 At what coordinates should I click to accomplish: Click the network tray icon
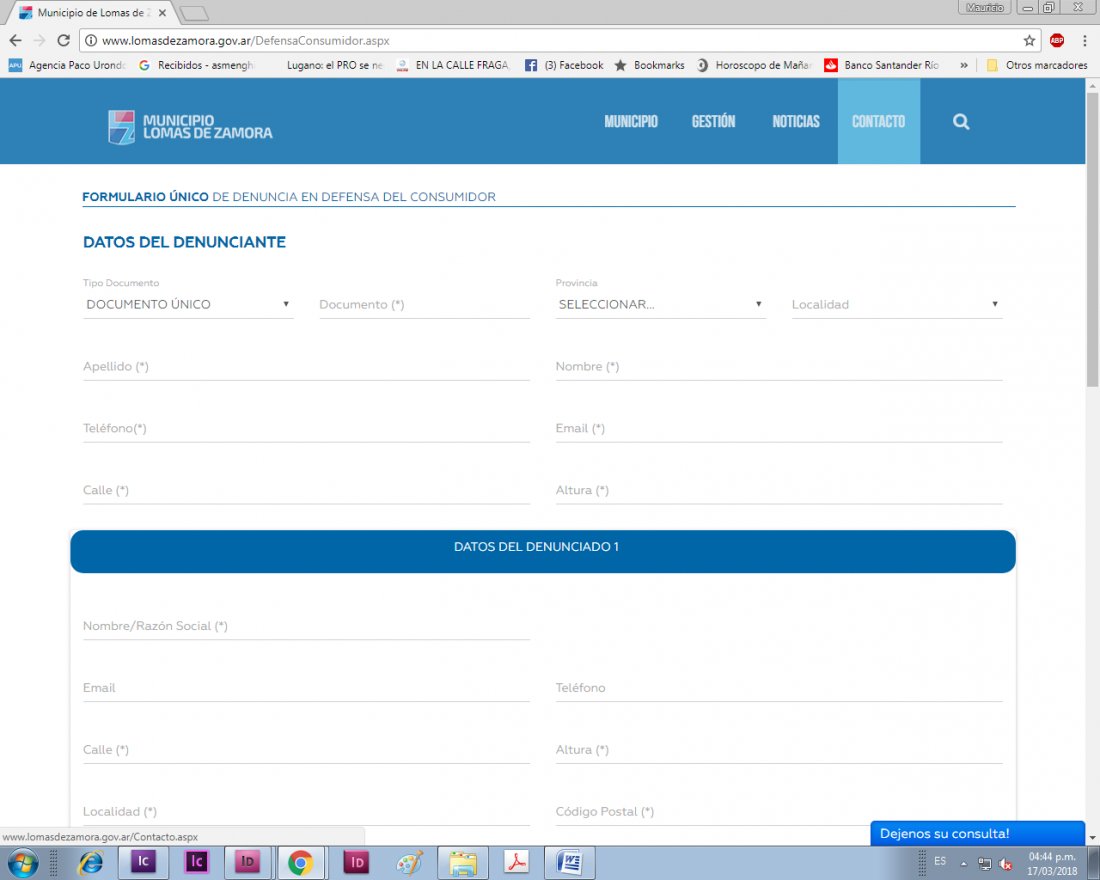(985, 864)
